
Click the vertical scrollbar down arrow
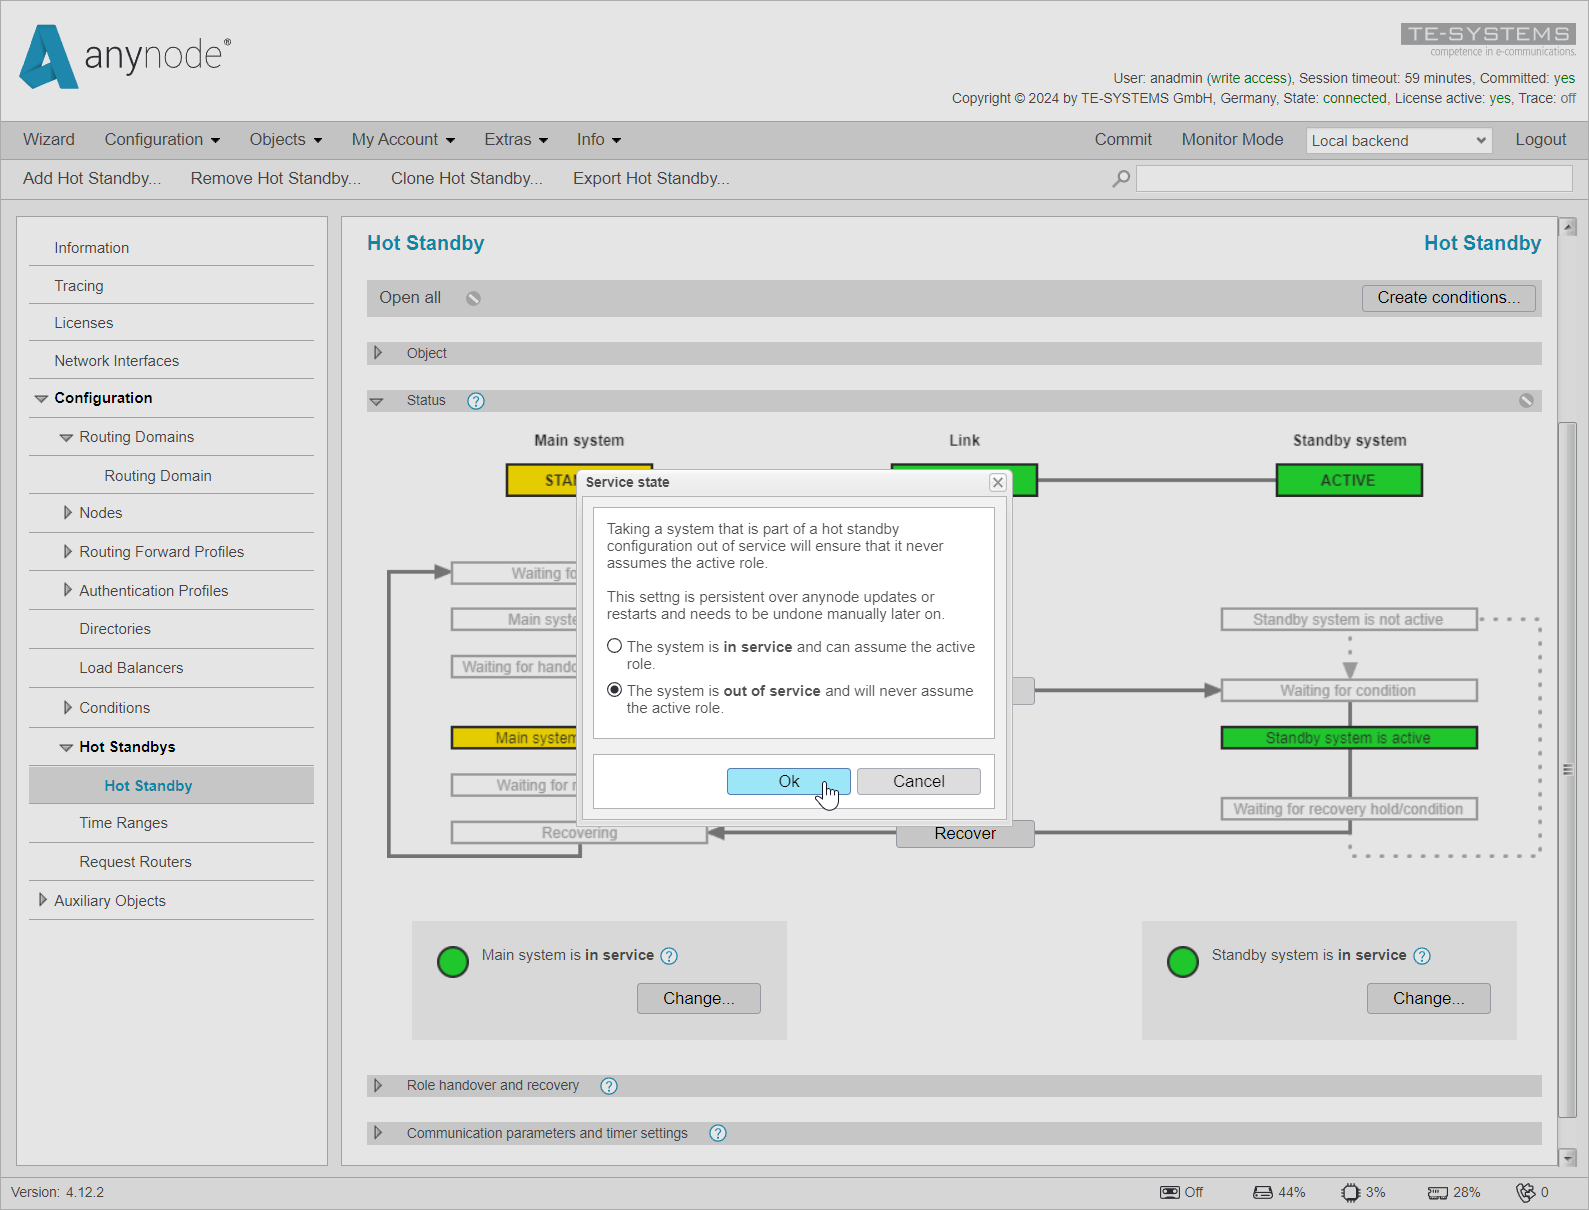1568,1157
